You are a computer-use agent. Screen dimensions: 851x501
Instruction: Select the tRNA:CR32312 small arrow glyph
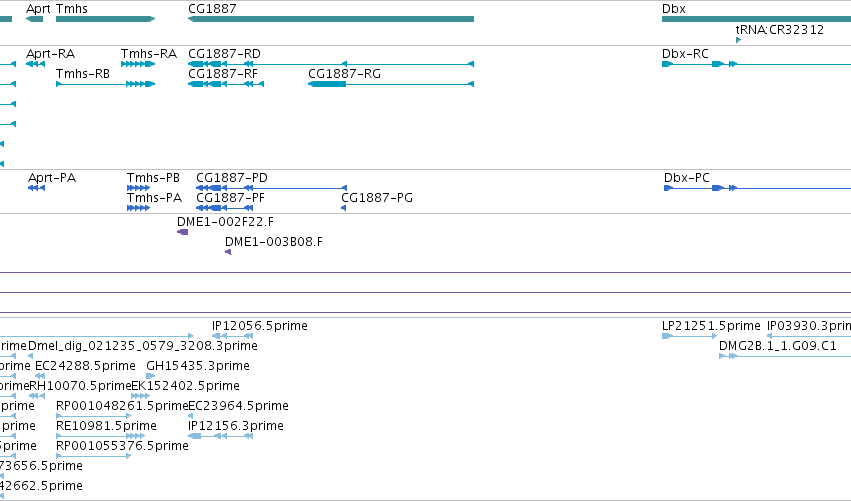[x=738, y=40]
